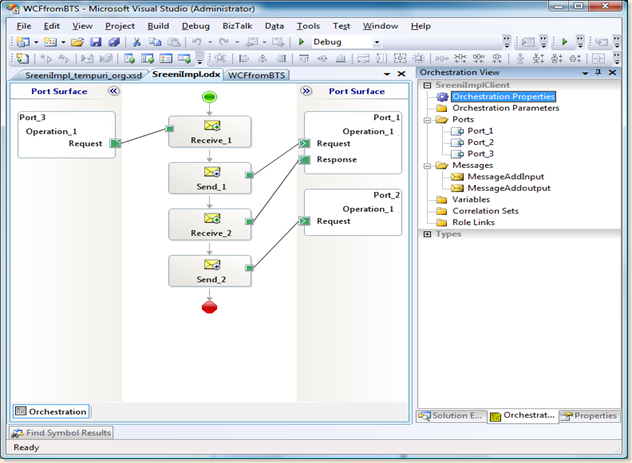Click the Align to Grid icon

click(x=220, y=59)
